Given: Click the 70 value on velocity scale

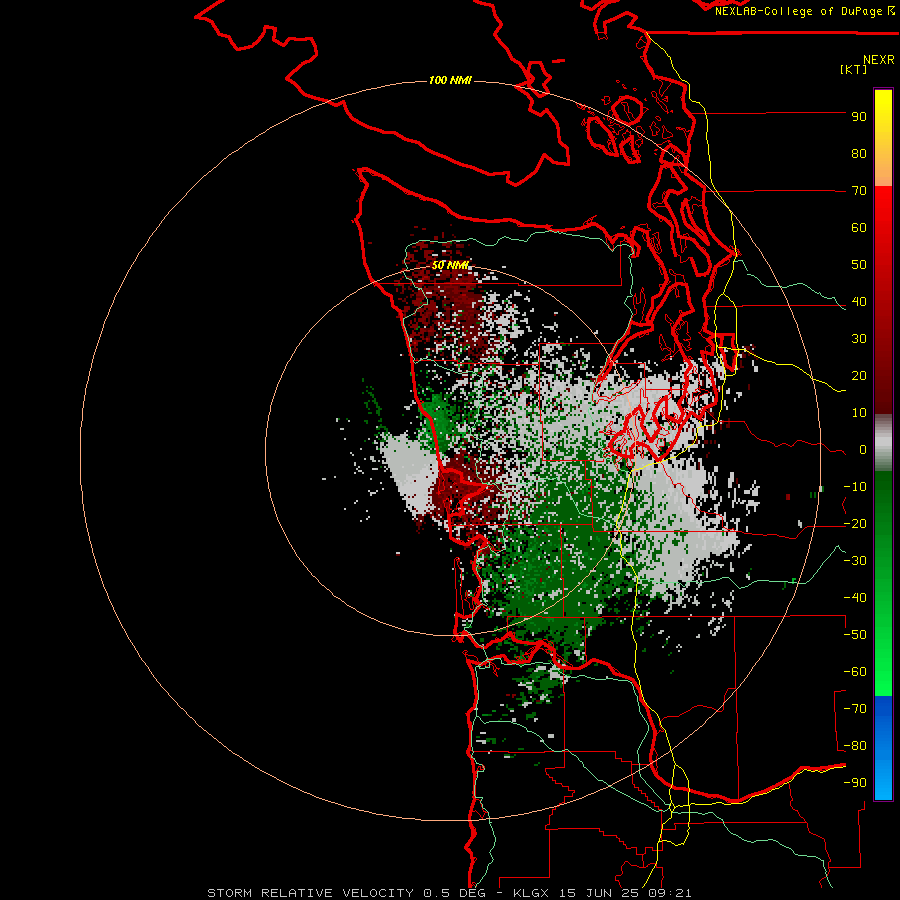Looking at the screenshot, I should [x=859, y=191].
